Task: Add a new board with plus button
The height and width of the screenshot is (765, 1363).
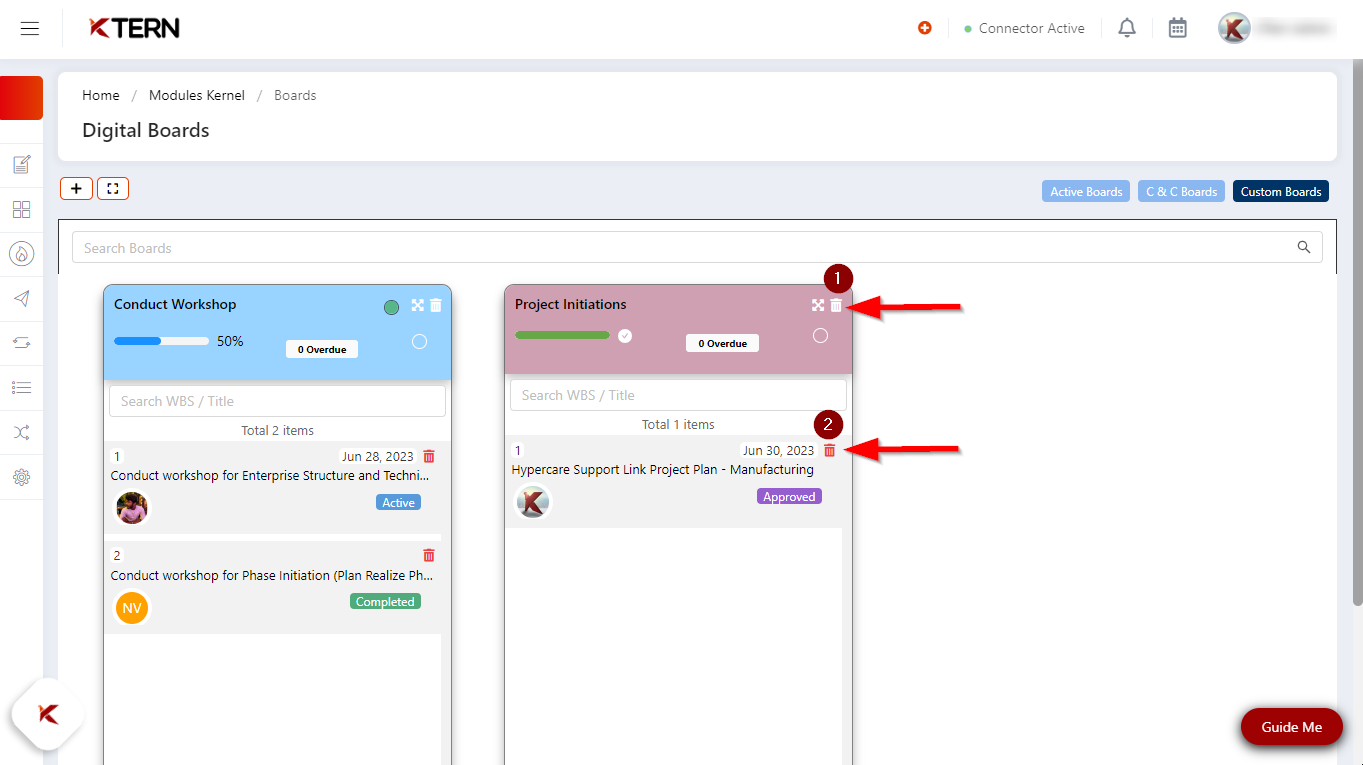Action: (76, 188)
